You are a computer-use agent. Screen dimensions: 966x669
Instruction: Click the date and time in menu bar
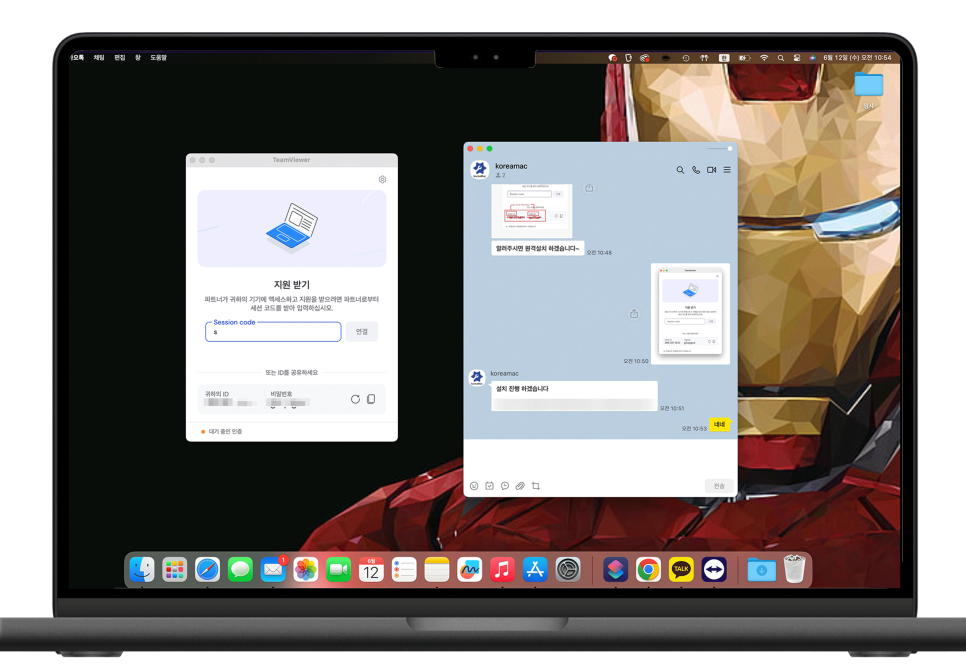click(x=857, y=57)
